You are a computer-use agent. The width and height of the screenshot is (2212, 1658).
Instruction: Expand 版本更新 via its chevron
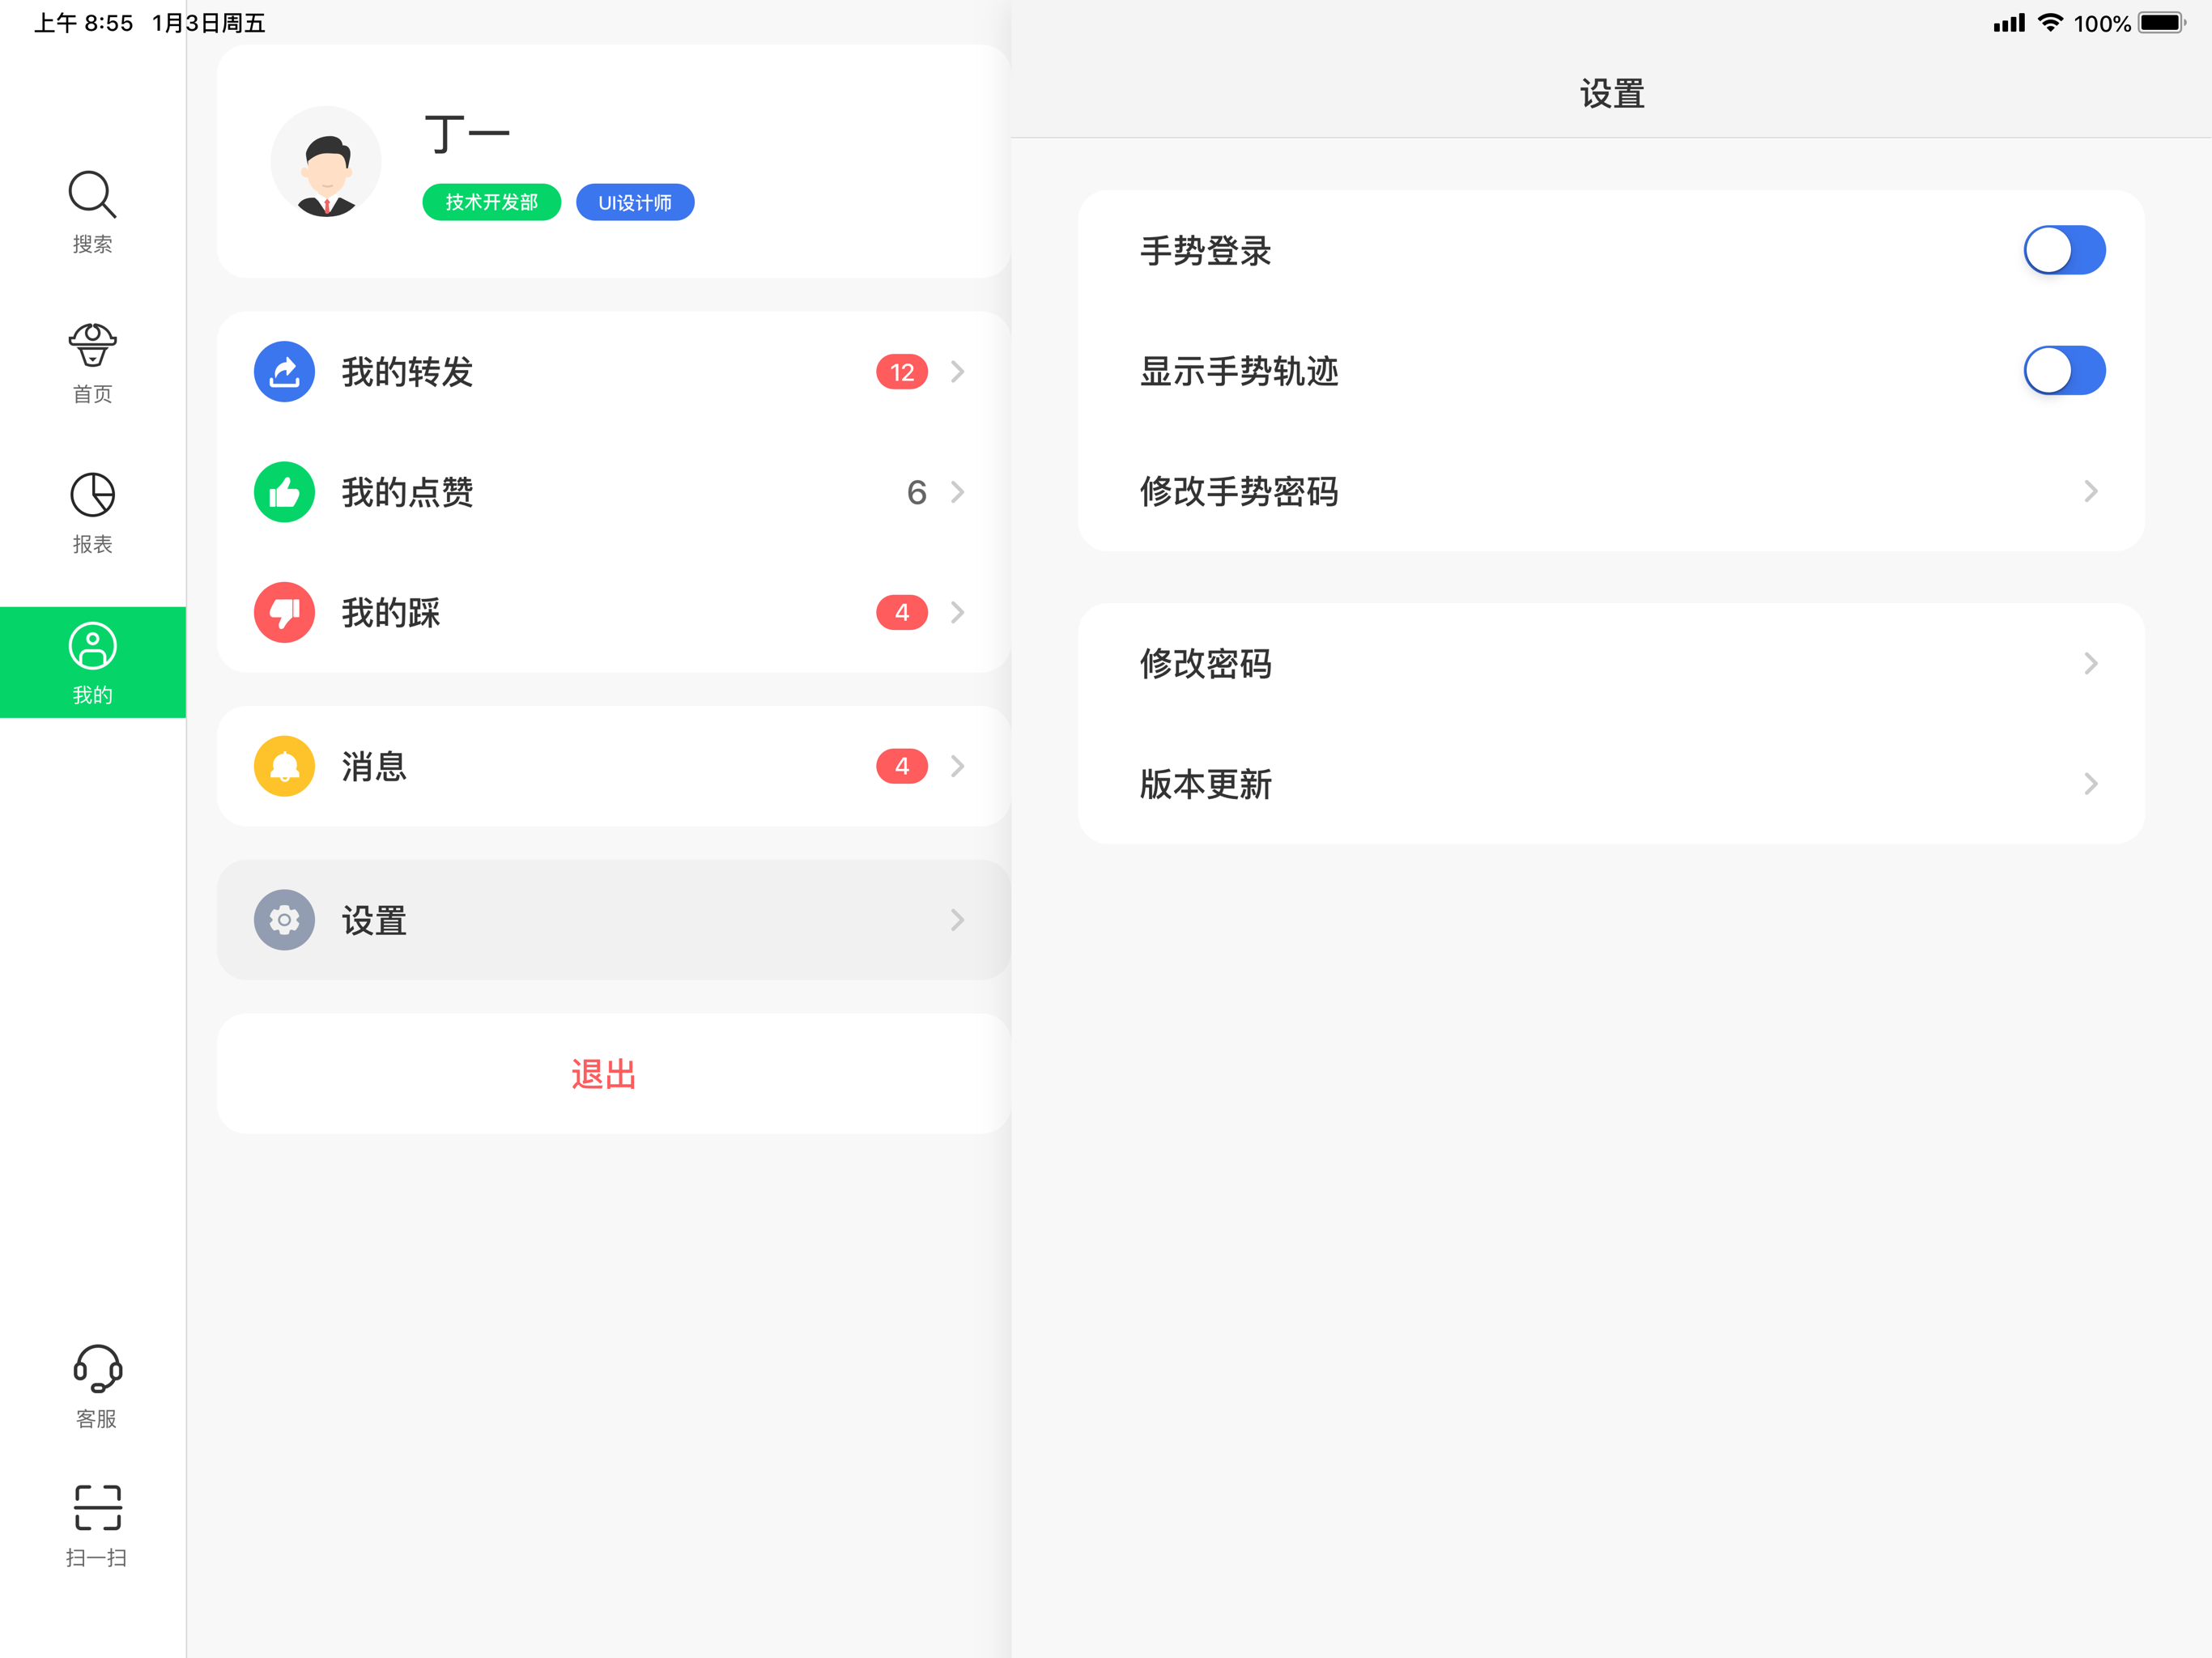(2090, 783)
